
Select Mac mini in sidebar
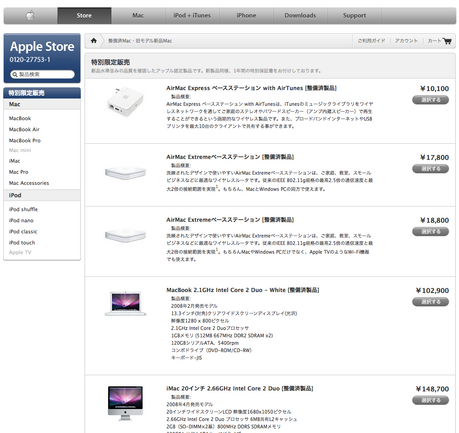20,150
